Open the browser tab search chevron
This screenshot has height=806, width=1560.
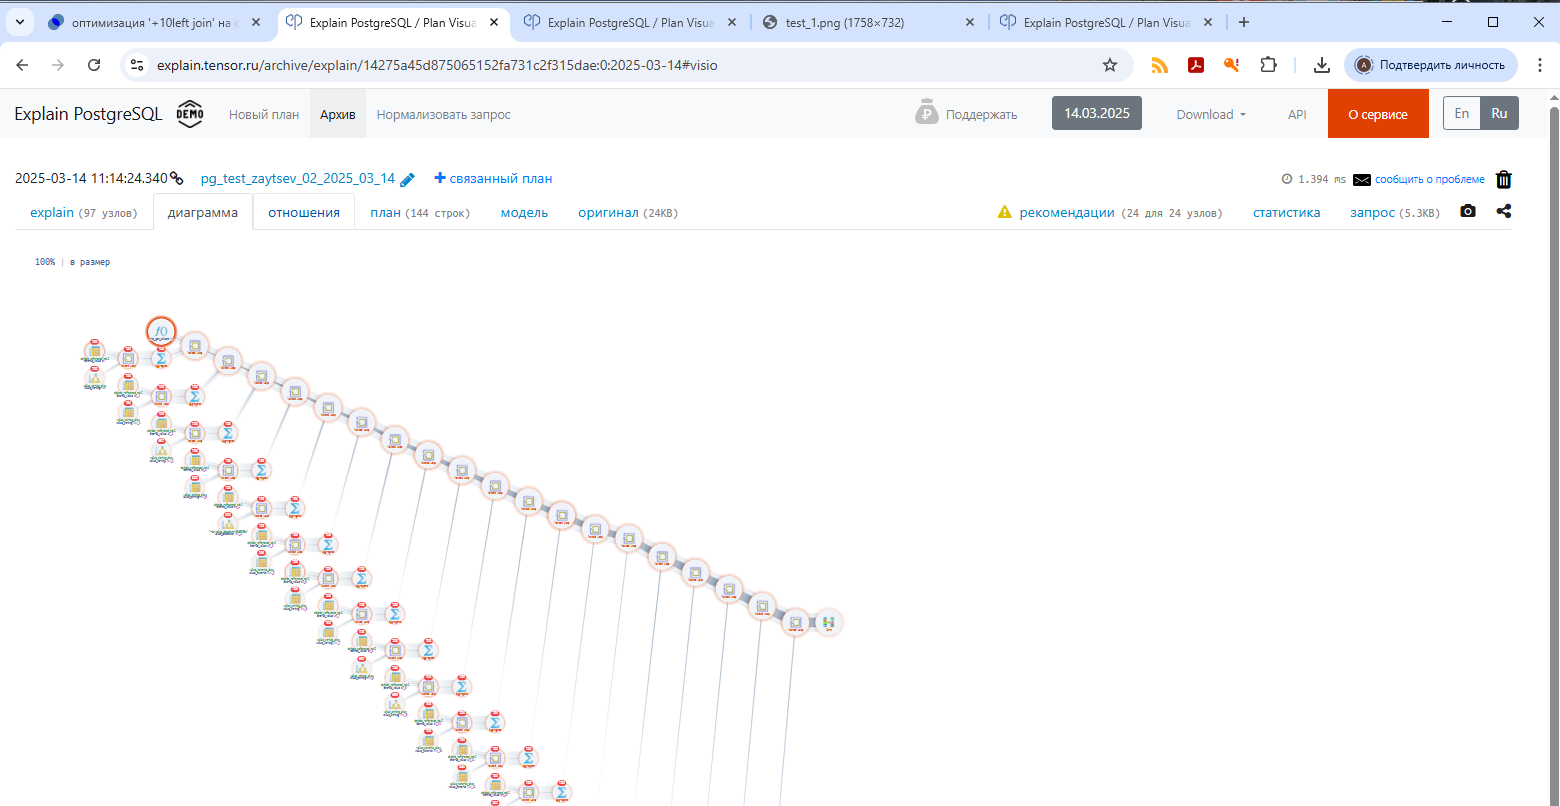click(22, 22)
